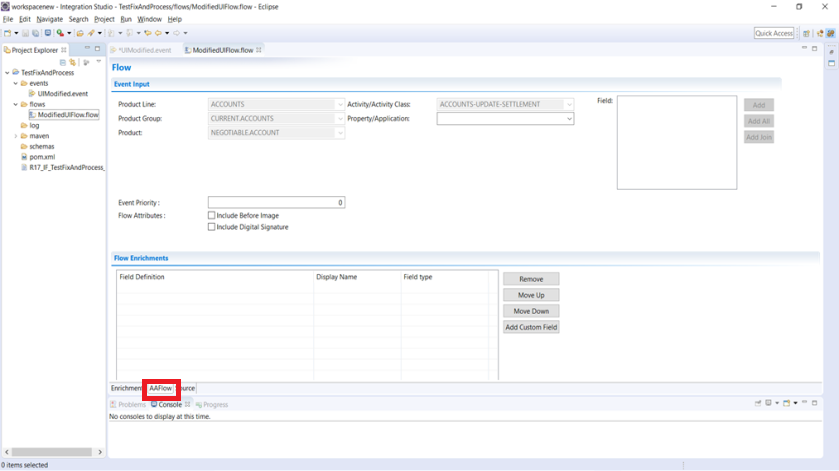Click the Save toolbar icon

tap(23, 33)
